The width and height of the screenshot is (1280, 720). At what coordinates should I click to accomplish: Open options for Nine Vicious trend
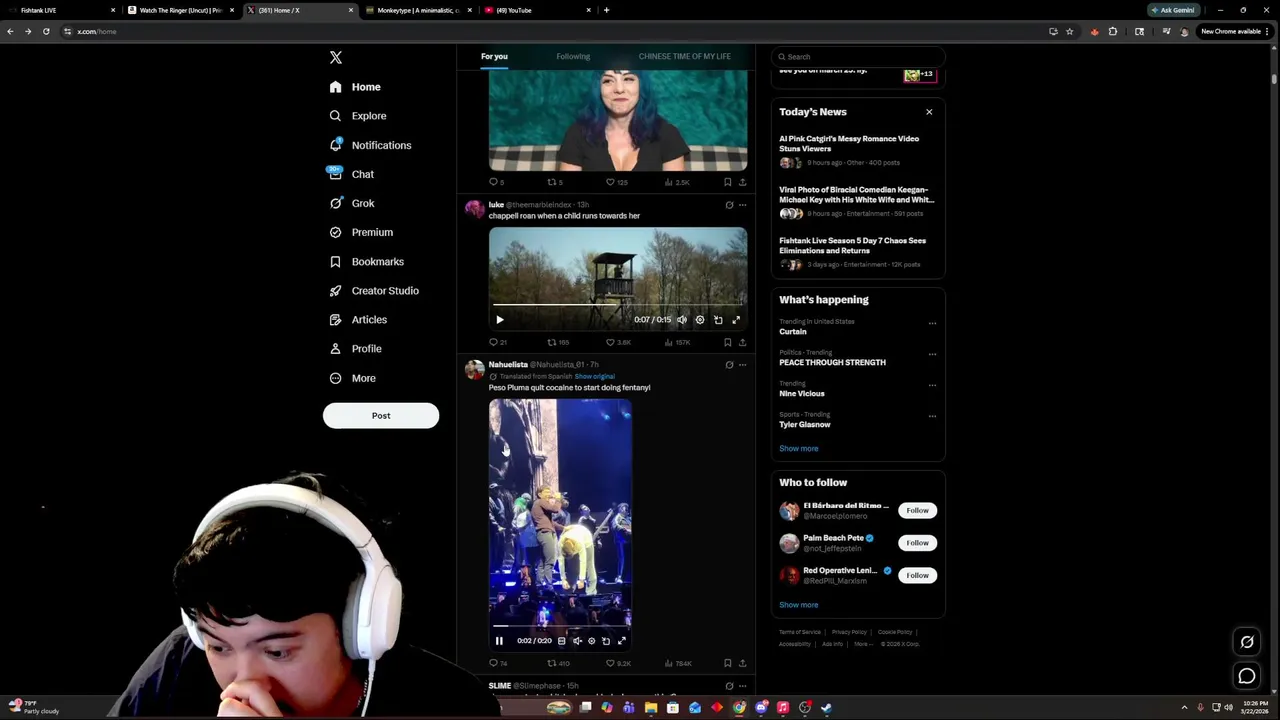932,385
